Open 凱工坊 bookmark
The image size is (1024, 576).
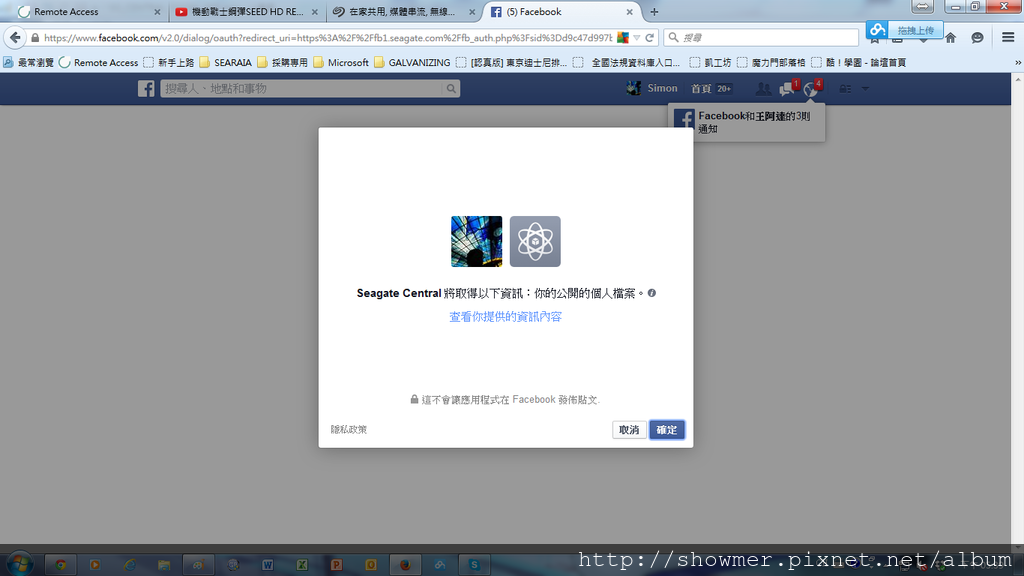(x=711, y=63)
